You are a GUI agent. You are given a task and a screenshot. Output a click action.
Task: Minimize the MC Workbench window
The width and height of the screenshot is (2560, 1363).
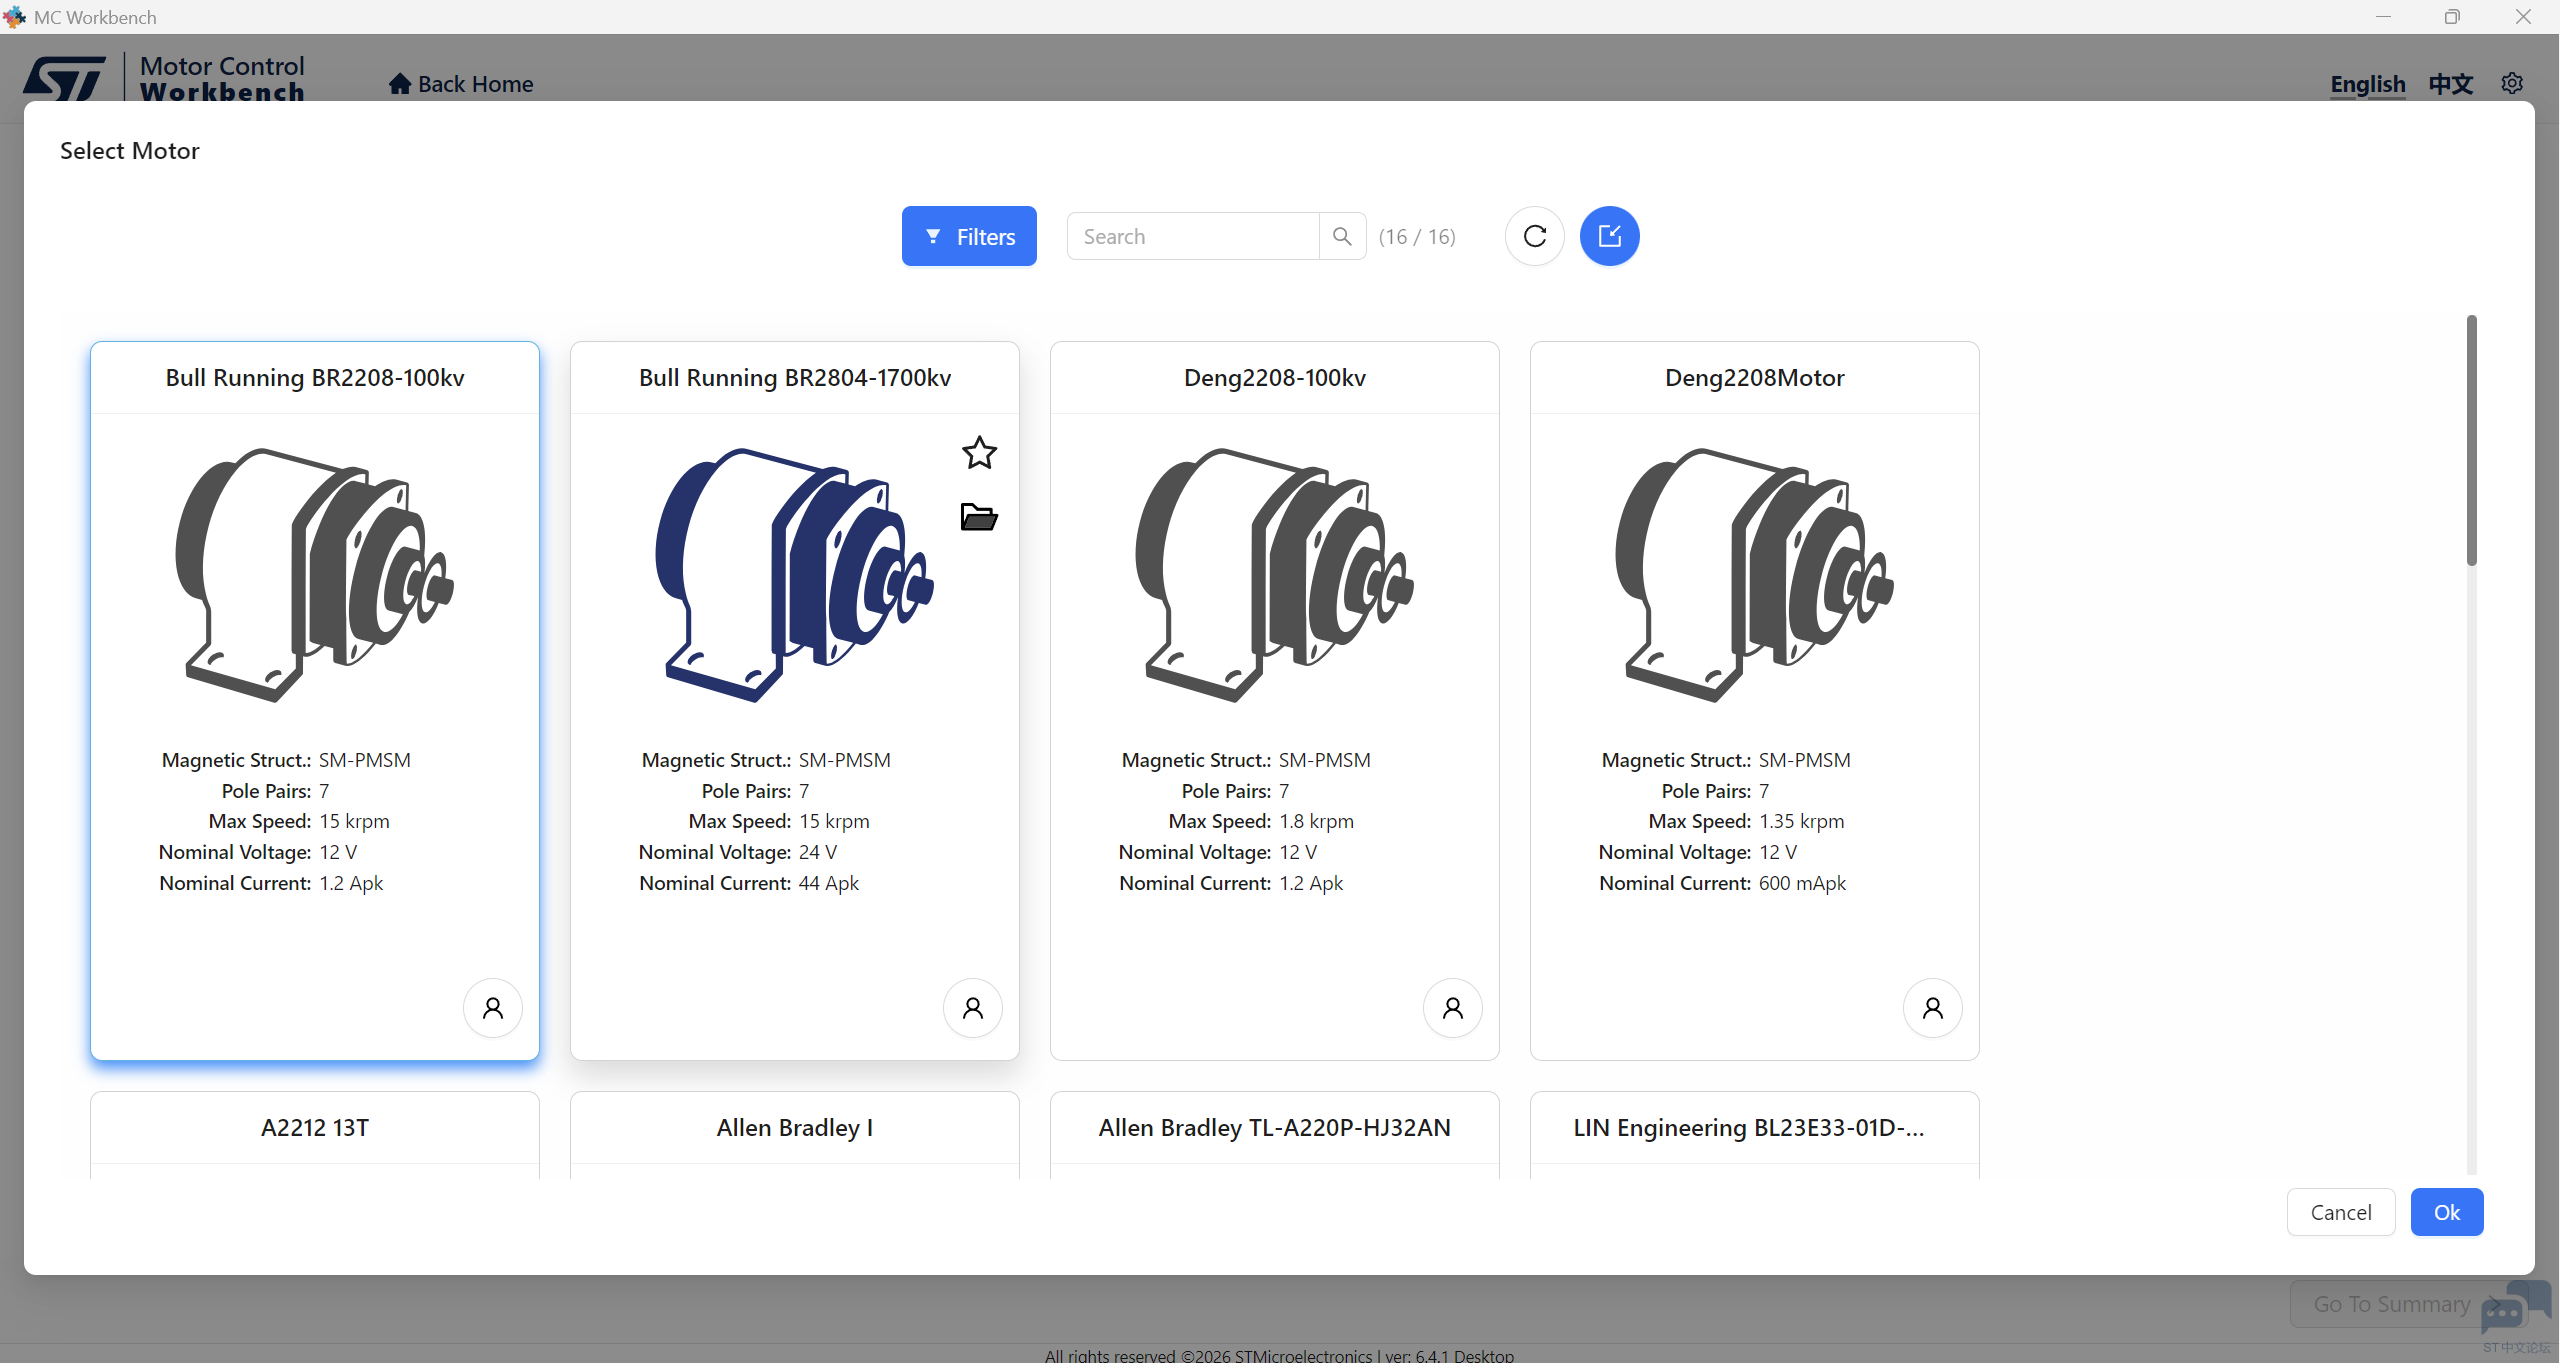coord(2383,17)
